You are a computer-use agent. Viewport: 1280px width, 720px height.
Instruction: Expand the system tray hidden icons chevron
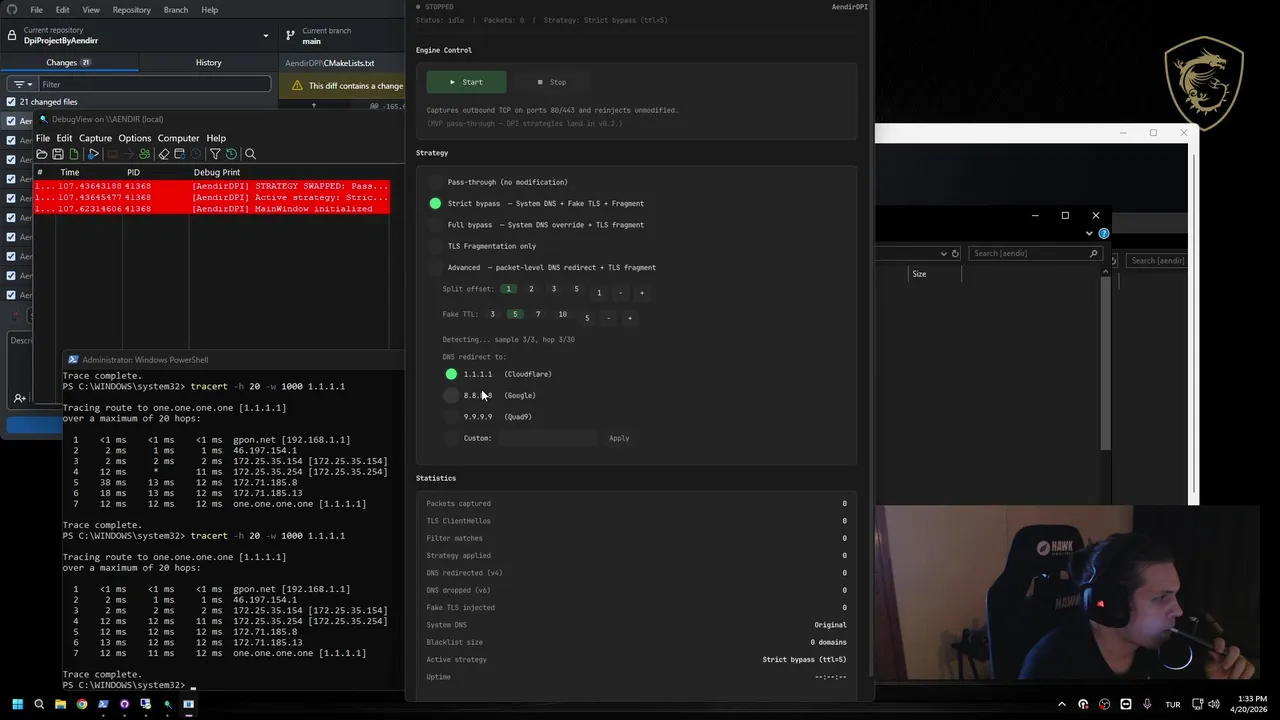click(1062, 704)
